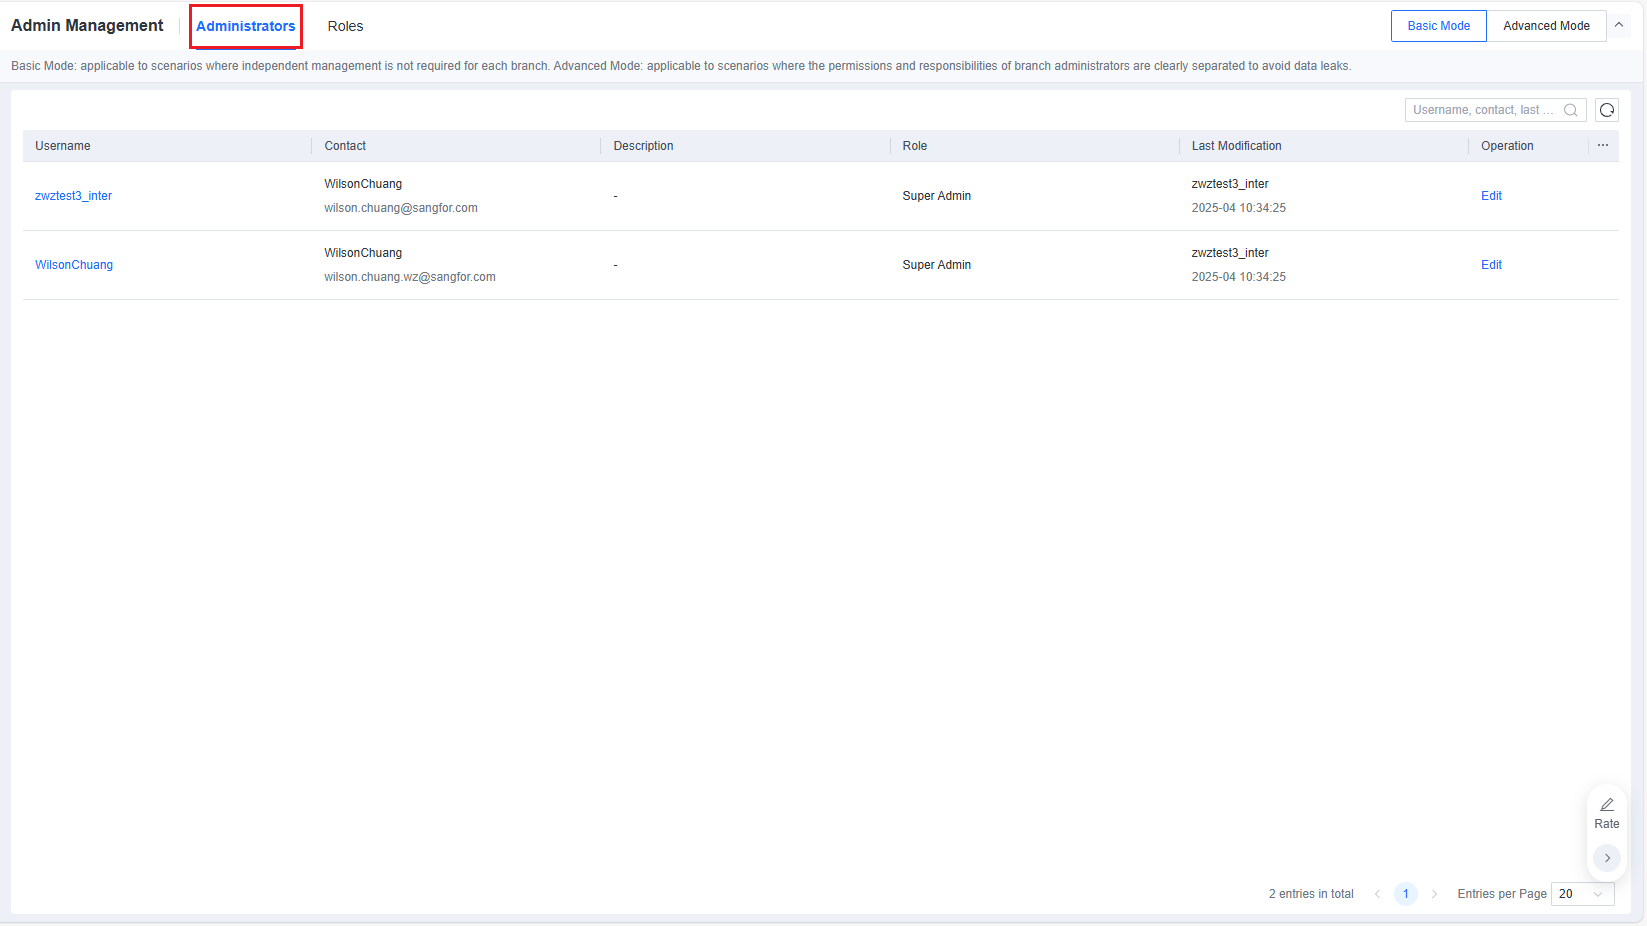Click the Username column header
The image size is (1647, 926).
63,146
